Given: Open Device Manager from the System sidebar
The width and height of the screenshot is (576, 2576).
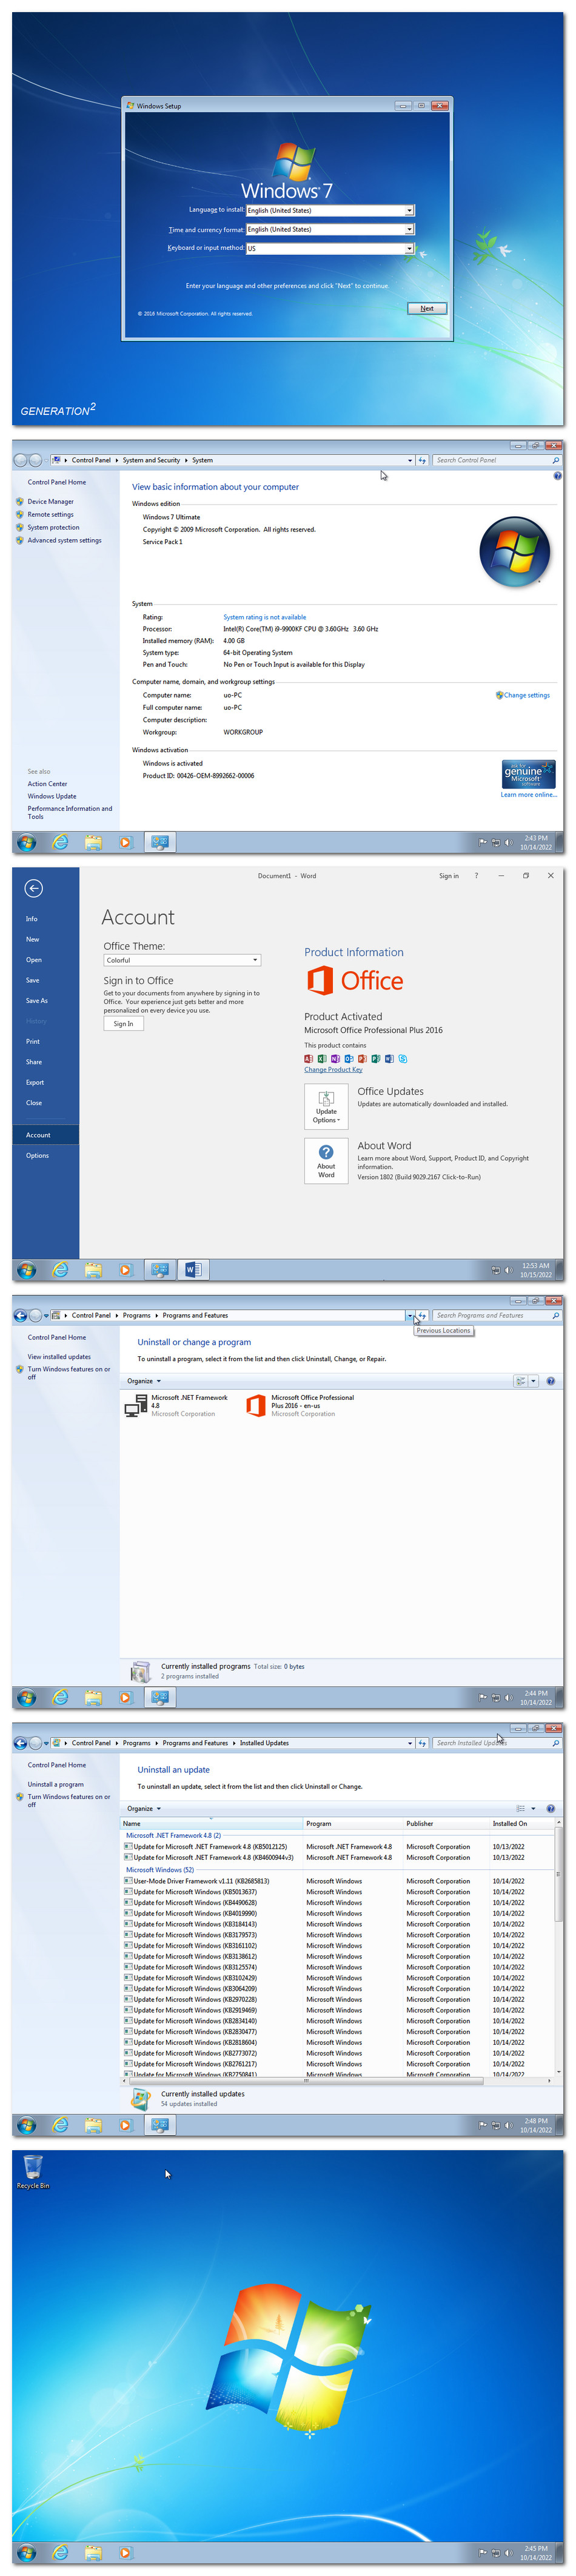Looking at the screenshot, I should (50, 501).
